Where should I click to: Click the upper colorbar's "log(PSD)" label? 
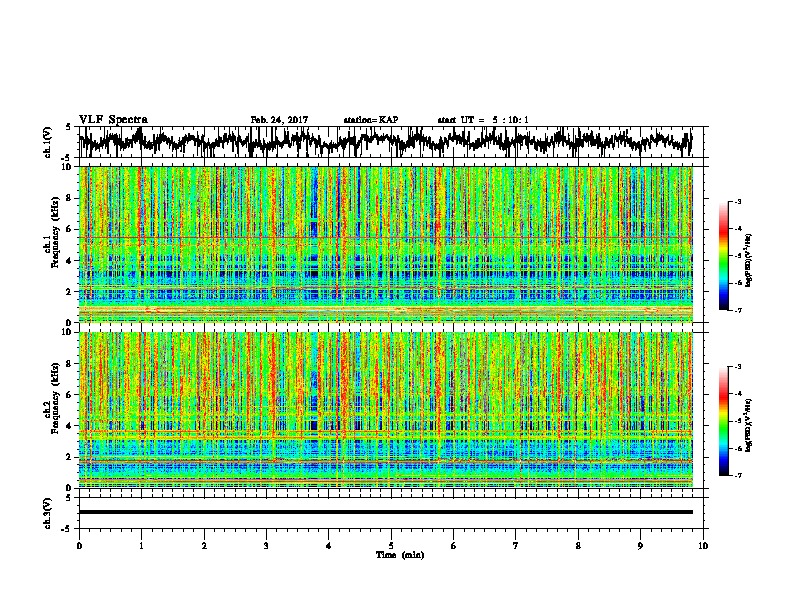(749, 260)
